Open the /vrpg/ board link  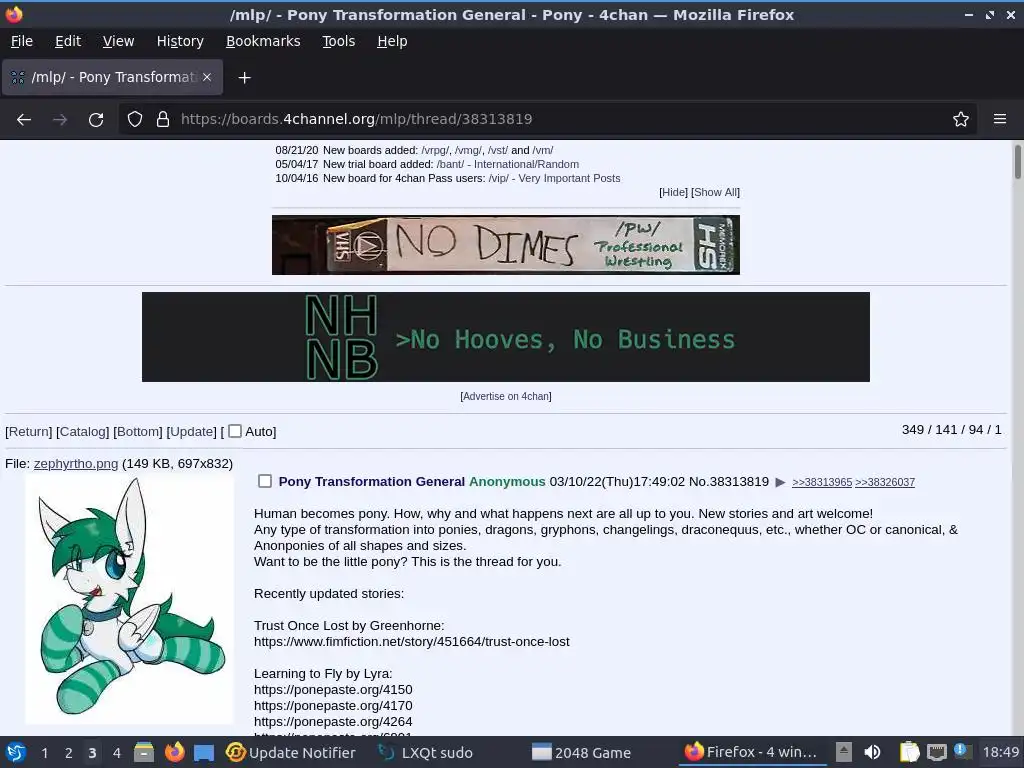tap(435, 150)
